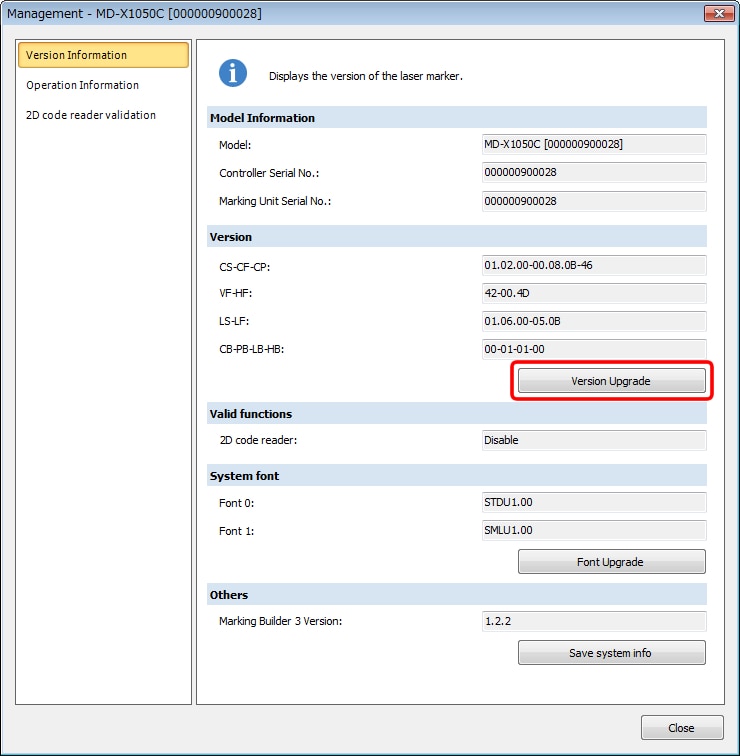This screenshot has width=740, height=756.
Task: Click the Marking Builder 3 Version field
Action: coord(593,621)
